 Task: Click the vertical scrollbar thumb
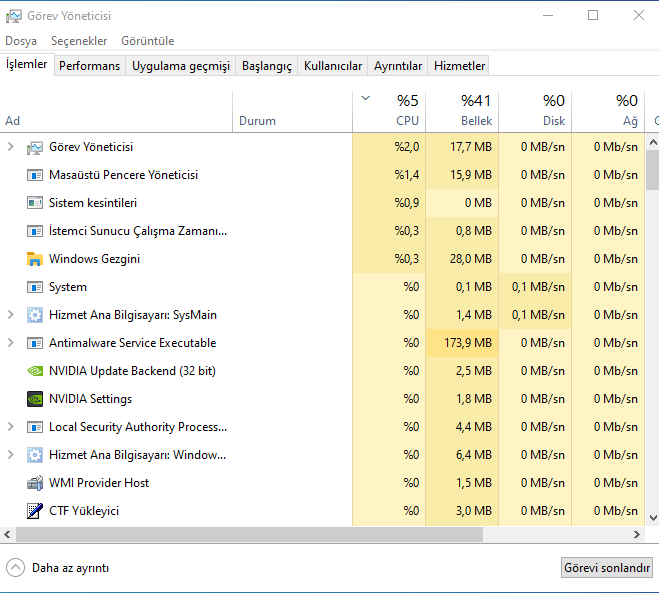coord(653,170)
